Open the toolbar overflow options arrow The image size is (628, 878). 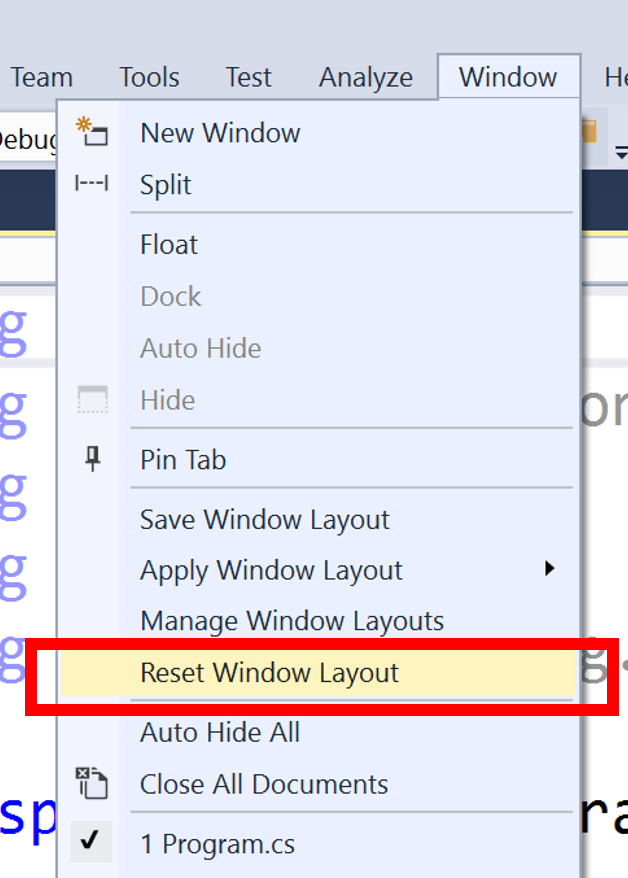click(x=621, y=152)
